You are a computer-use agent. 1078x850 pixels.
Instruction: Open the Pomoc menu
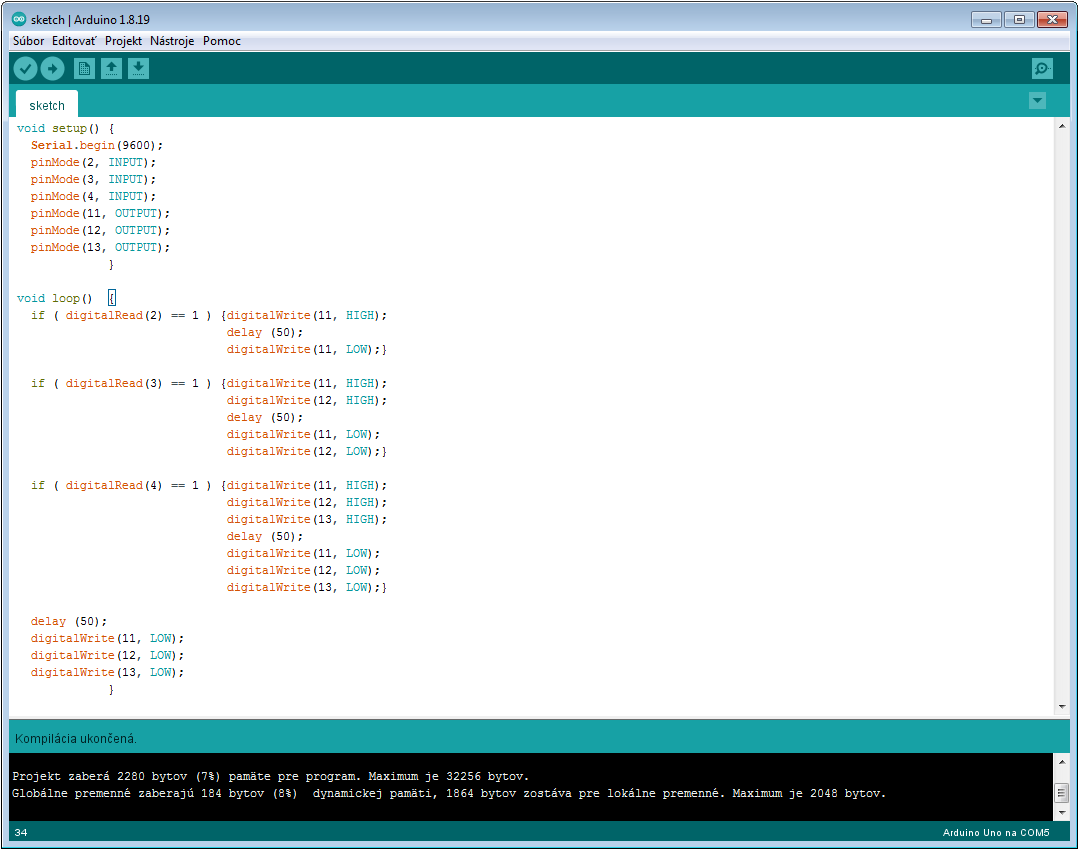coord(221,41)
